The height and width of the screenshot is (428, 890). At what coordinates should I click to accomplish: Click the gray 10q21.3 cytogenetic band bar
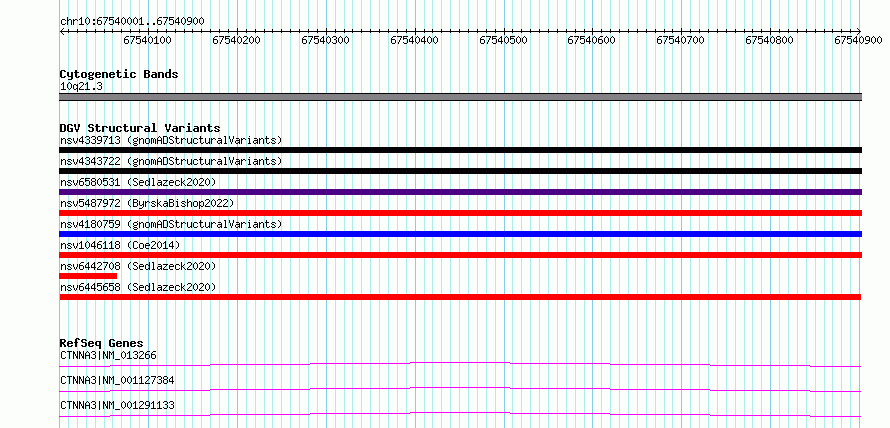click(x=460, y=97)
